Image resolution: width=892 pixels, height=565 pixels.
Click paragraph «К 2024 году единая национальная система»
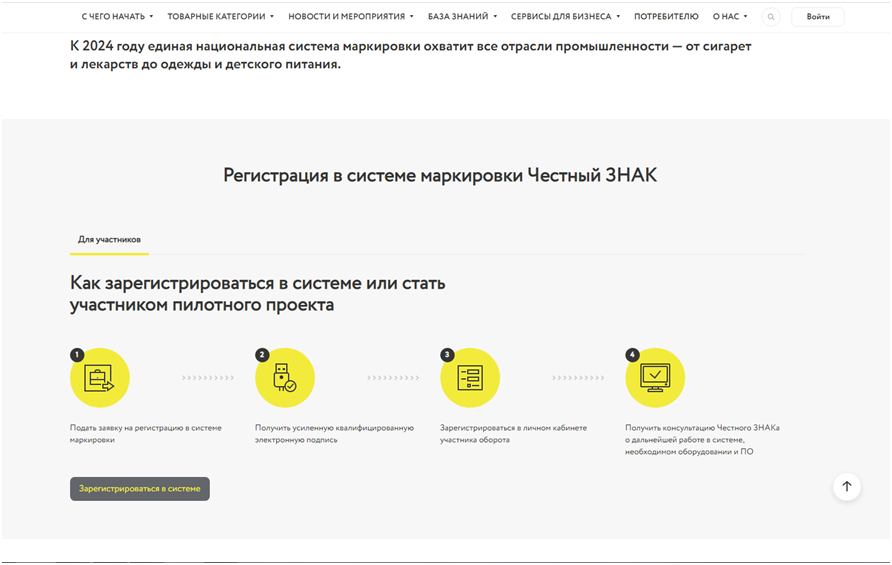[x=411, y=55]
